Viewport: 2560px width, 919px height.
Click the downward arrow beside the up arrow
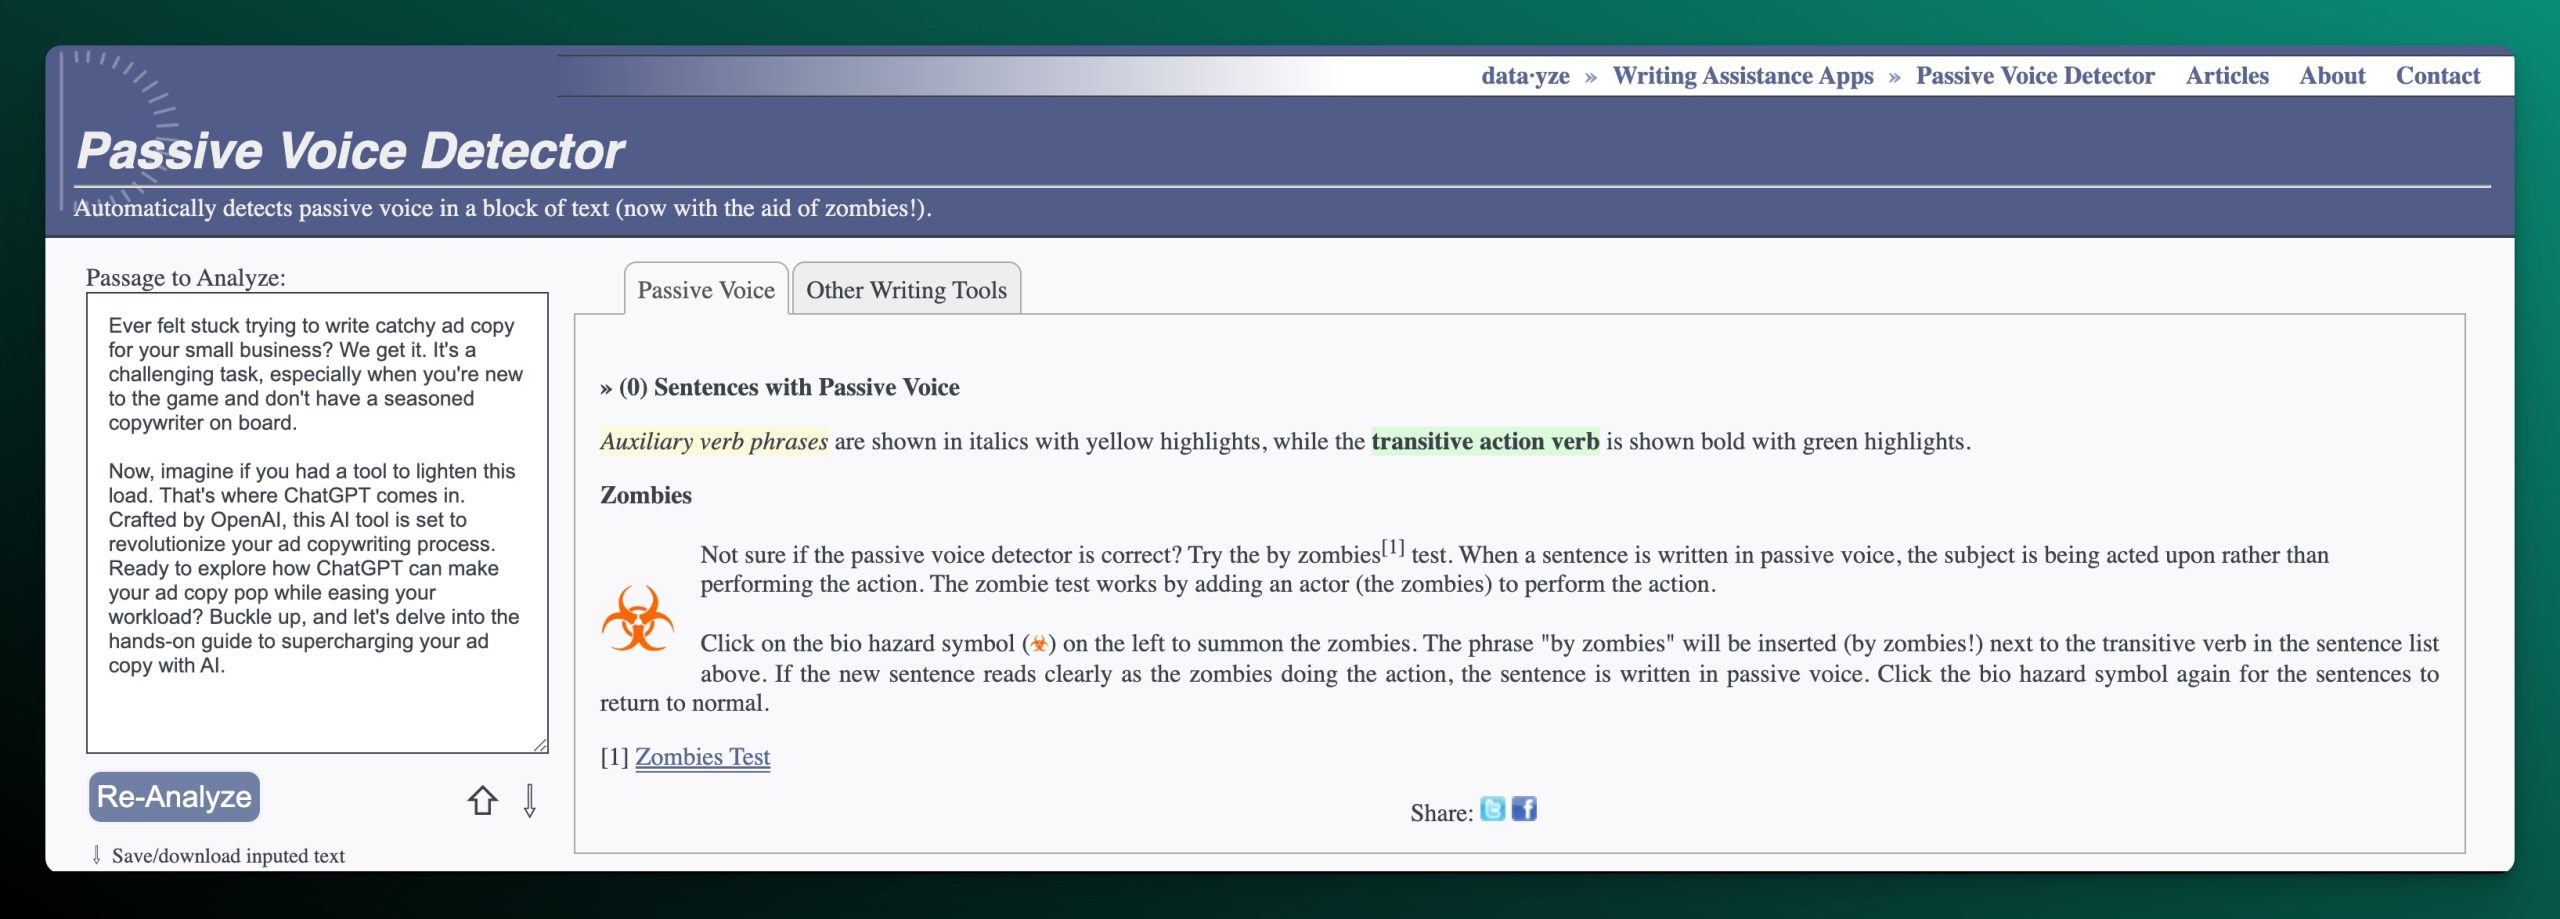click(528, 802)
